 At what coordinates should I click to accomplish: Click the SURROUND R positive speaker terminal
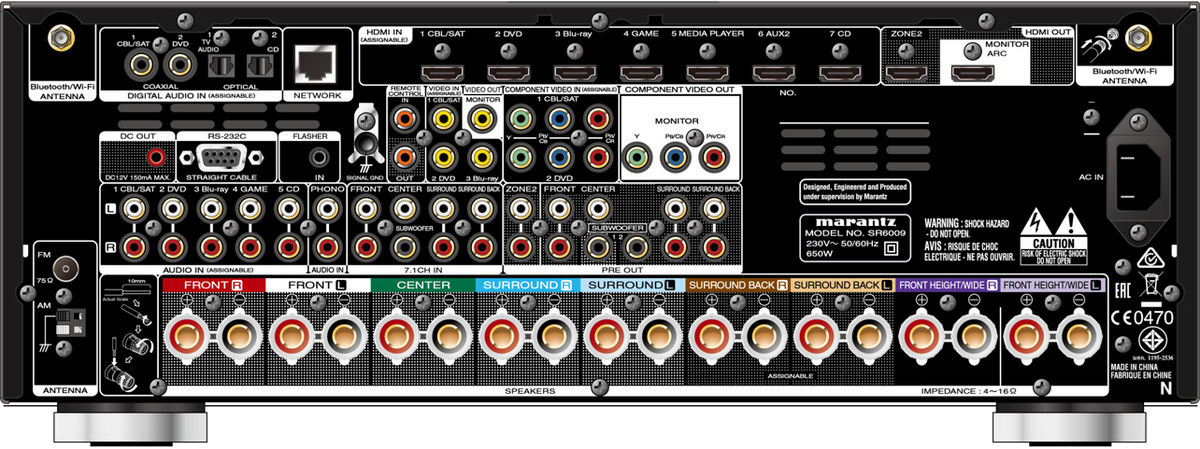(503, 335)
